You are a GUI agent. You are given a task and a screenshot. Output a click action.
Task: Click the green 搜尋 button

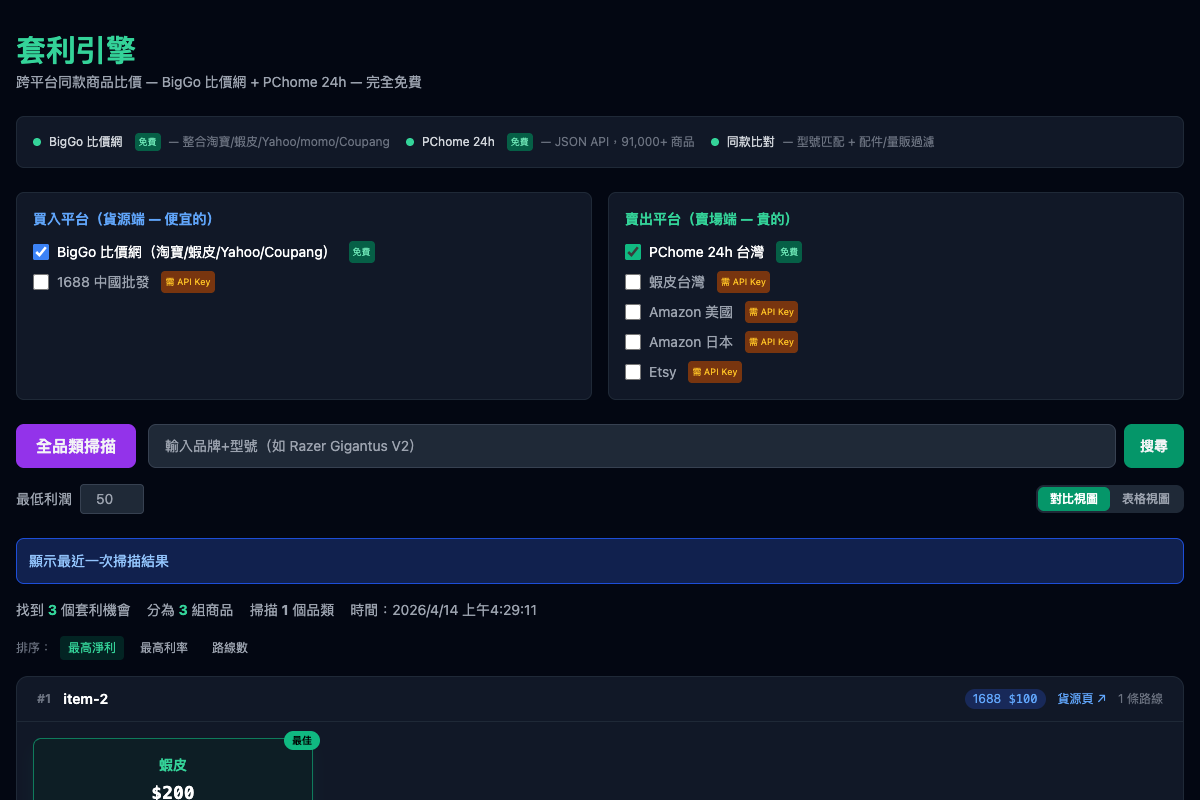[x=1154, y=446]
